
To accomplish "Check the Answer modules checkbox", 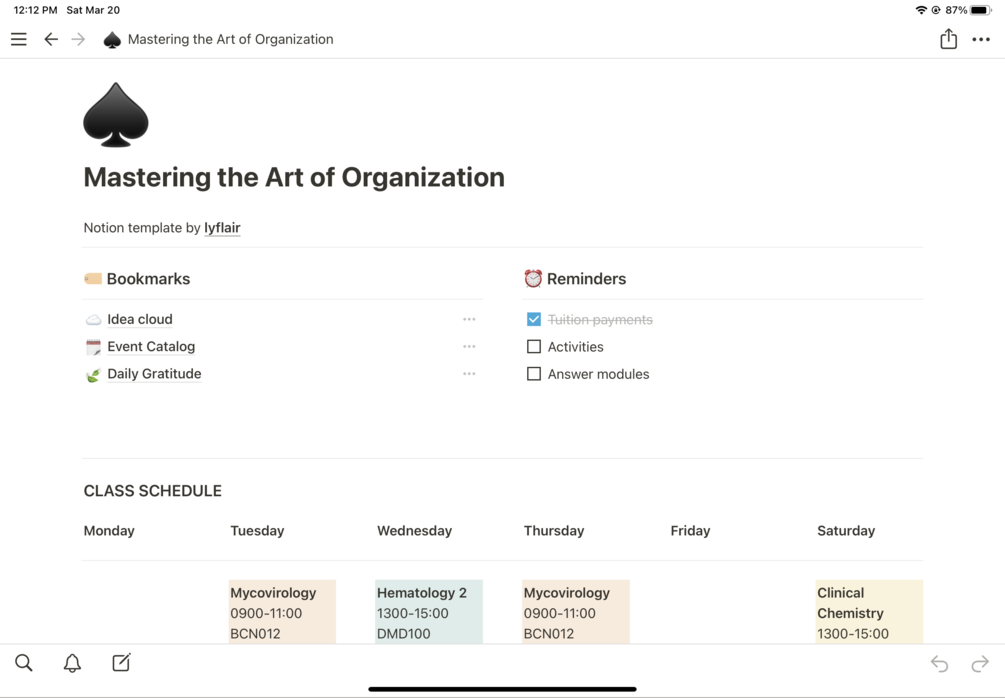I will click(x=534, y=374).
